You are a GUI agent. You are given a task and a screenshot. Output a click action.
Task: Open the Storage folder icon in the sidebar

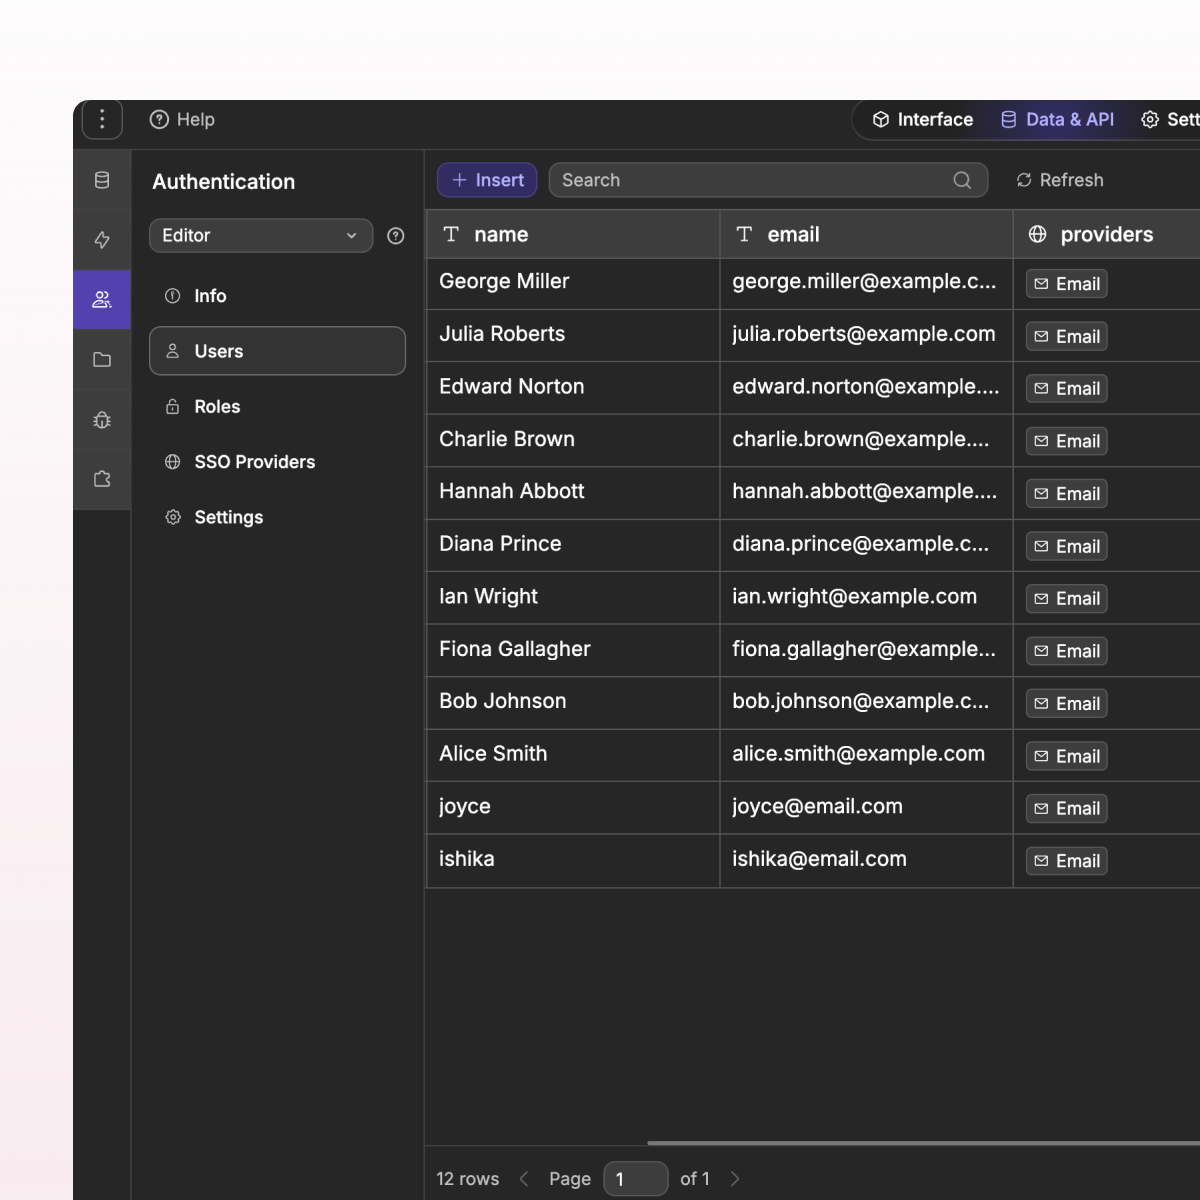click(x=101, y=359)
